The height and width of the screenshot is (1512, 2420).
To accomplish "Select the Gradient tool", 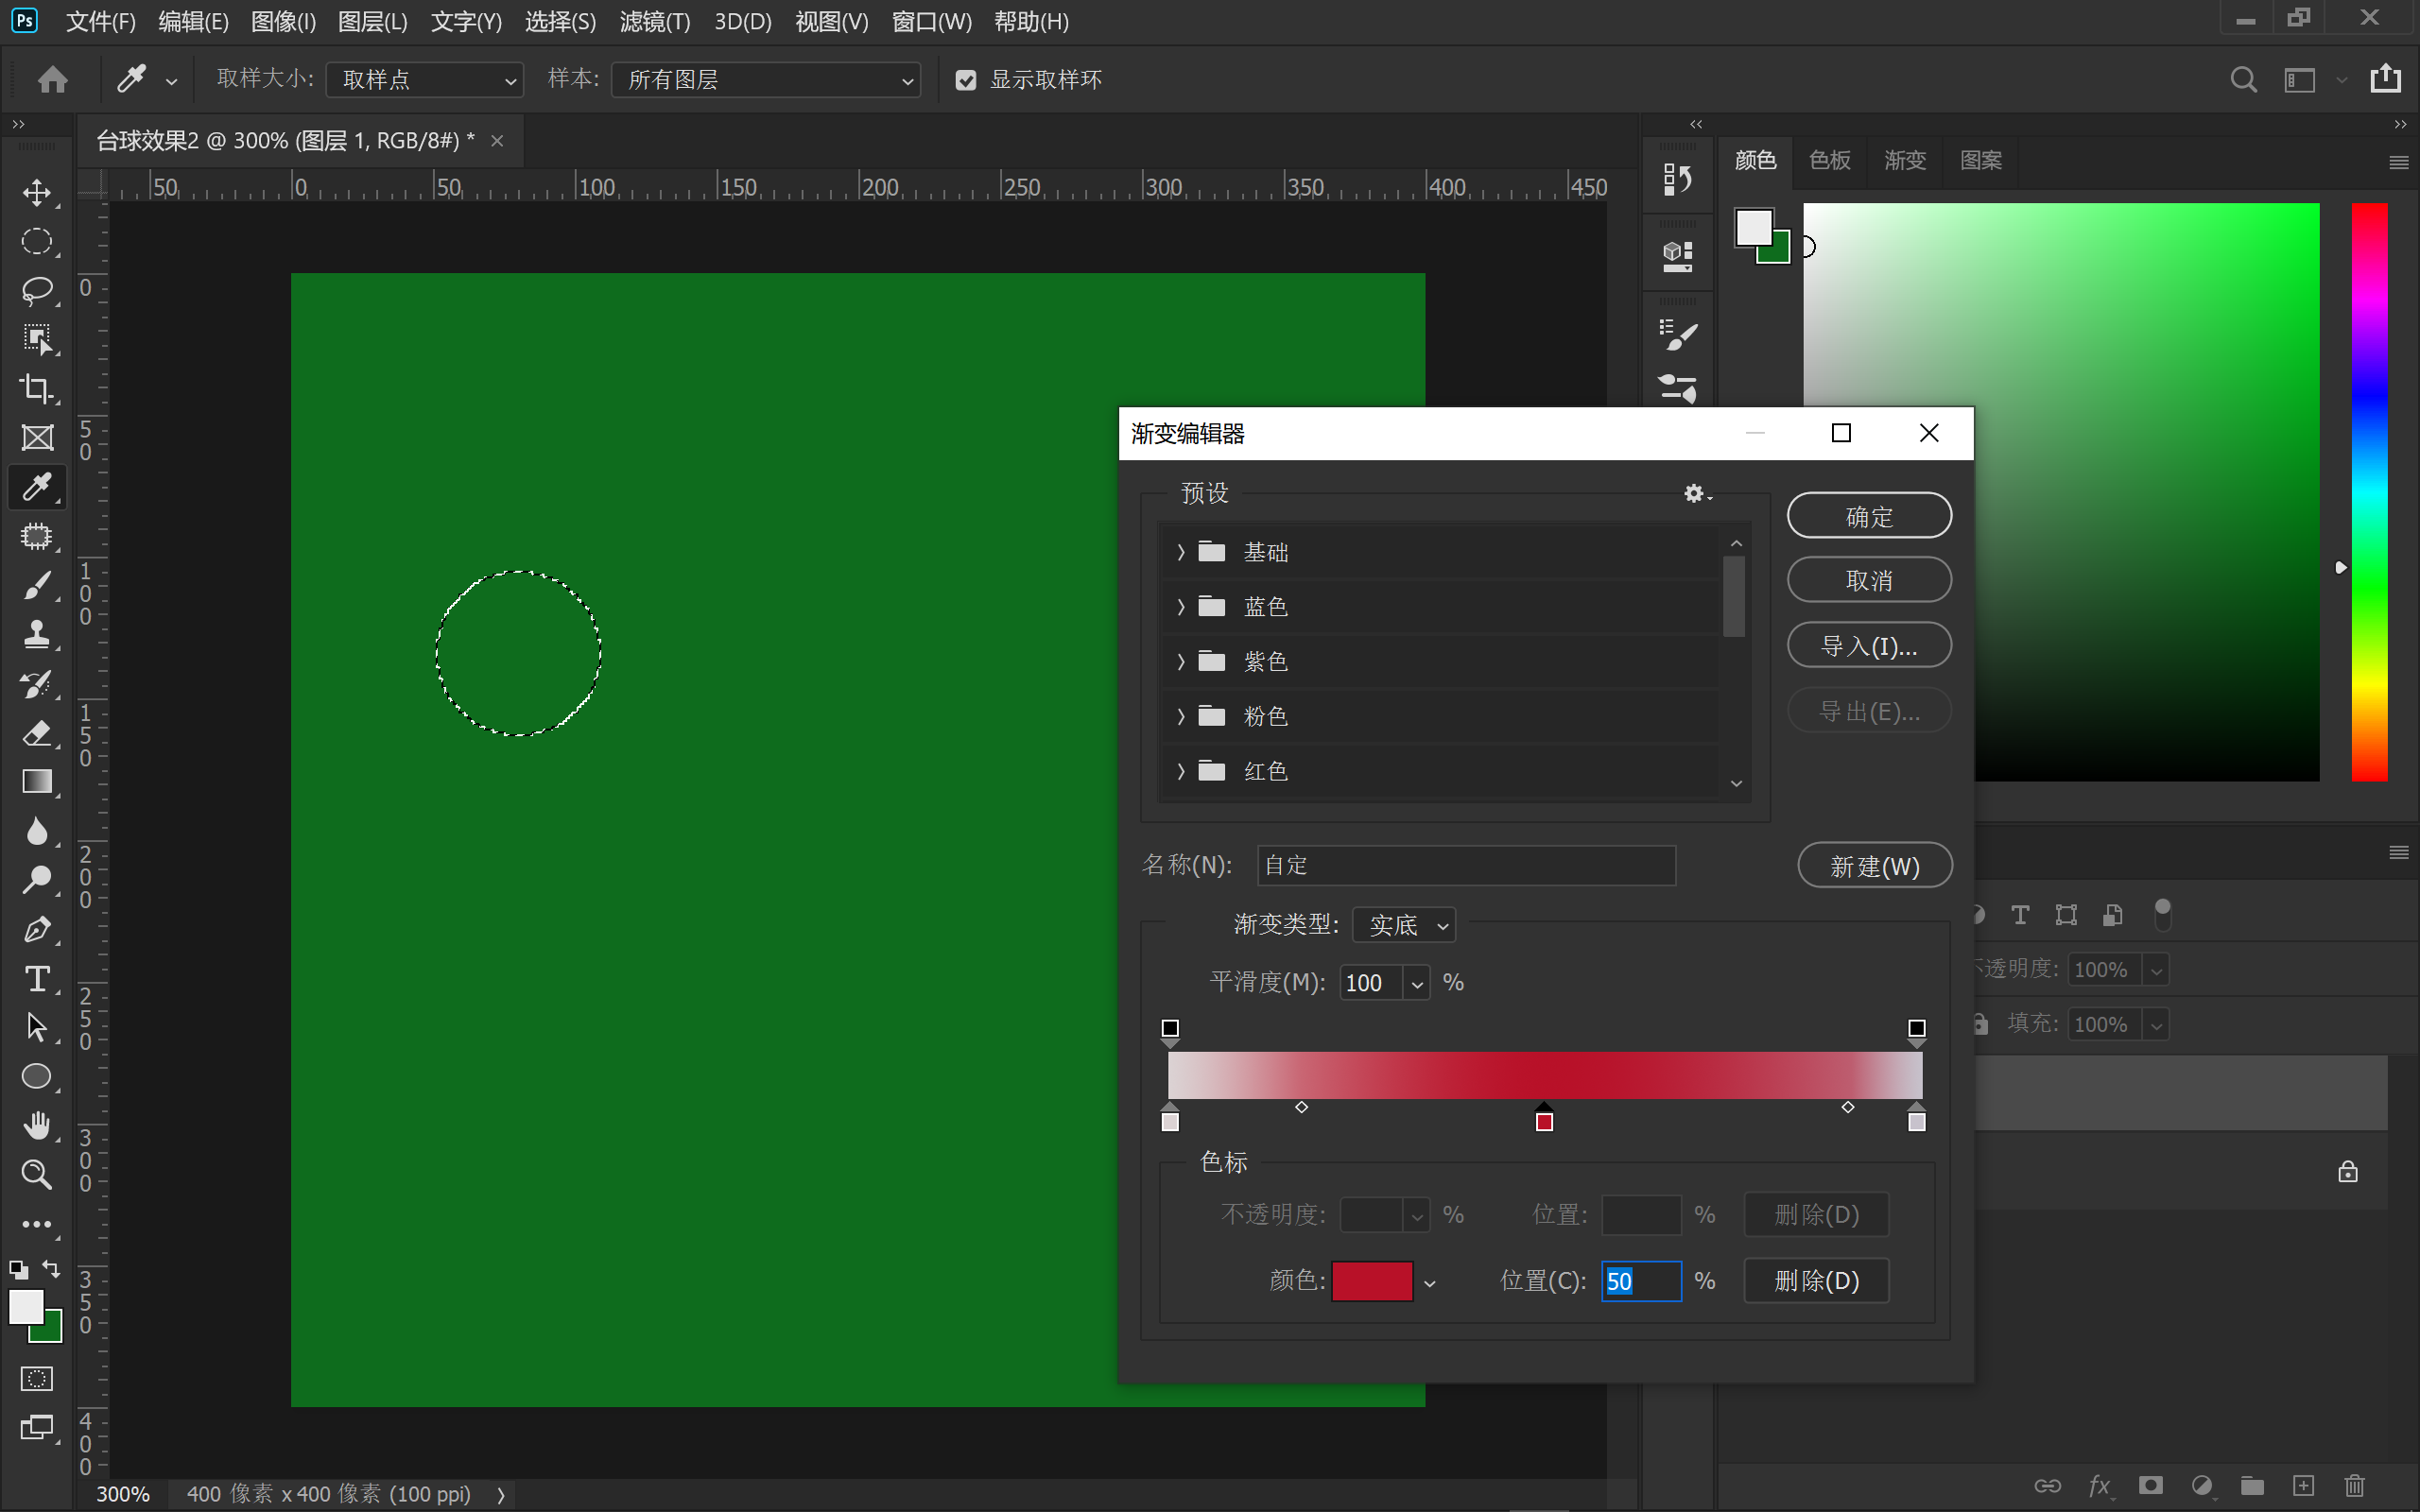I will point(37,782).
